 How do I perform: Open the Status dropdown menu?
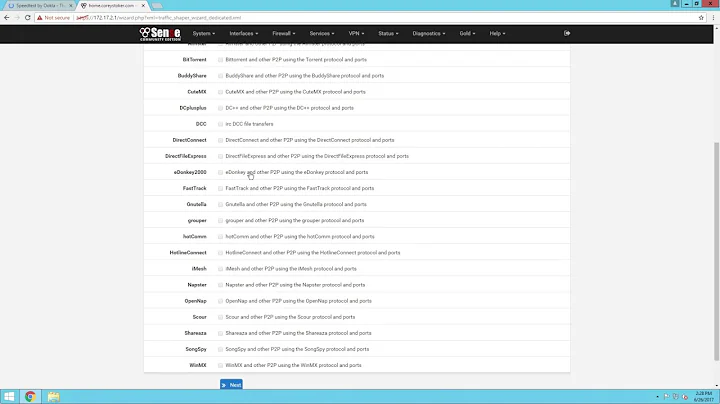[388, 34]
